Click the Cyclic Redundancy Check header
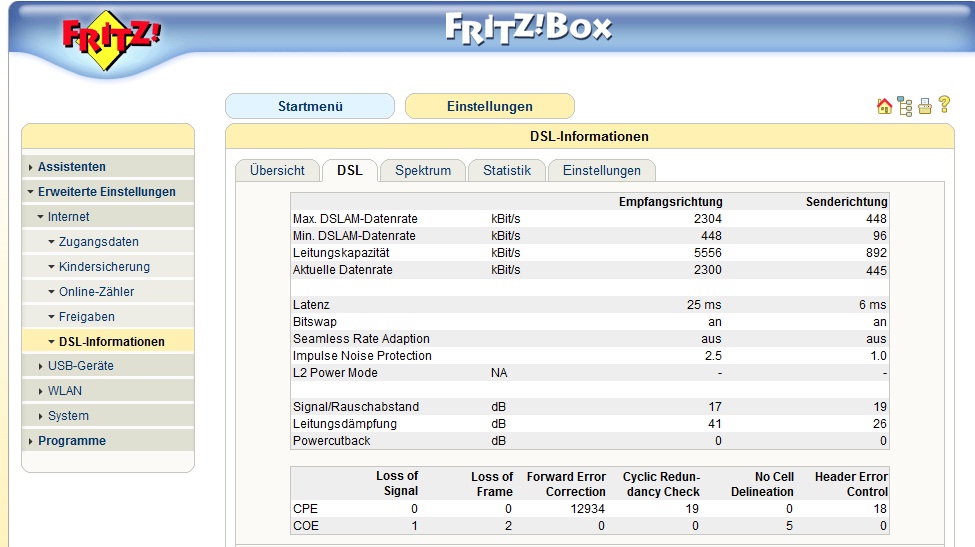Image resolution: width=975 pixels, height=547 pixels. 662,484
